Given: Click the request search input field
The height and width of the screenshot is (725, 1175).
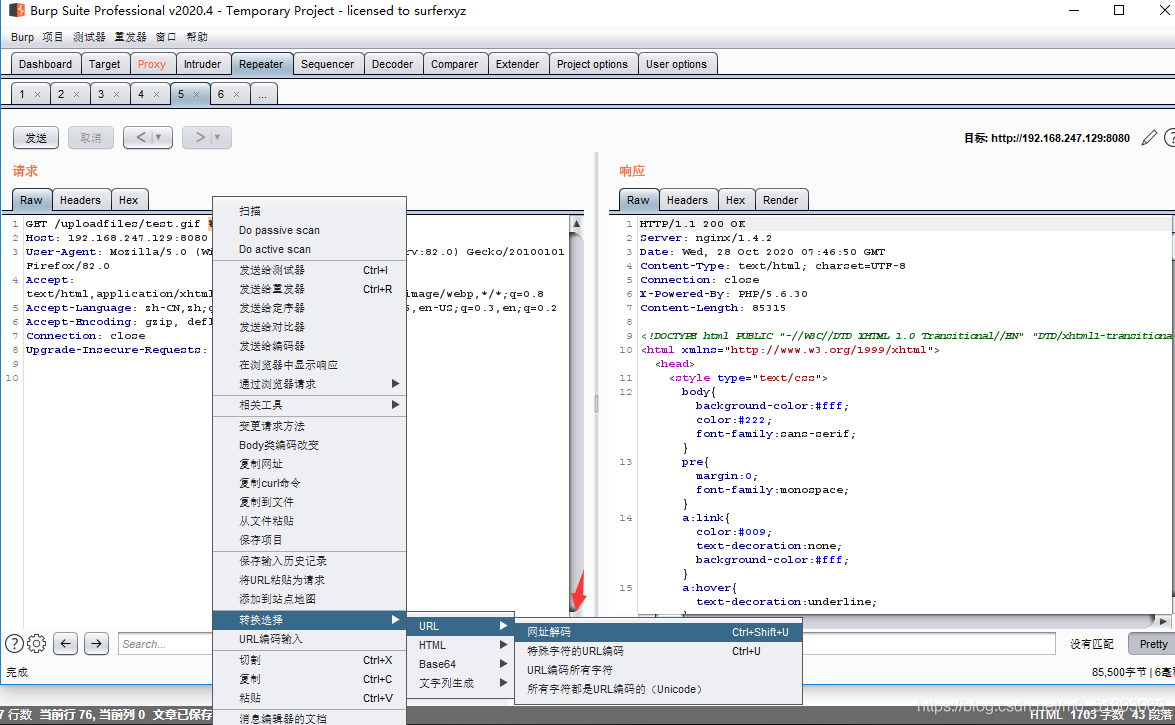Looking at the screenshot, I should pos(160,644).
